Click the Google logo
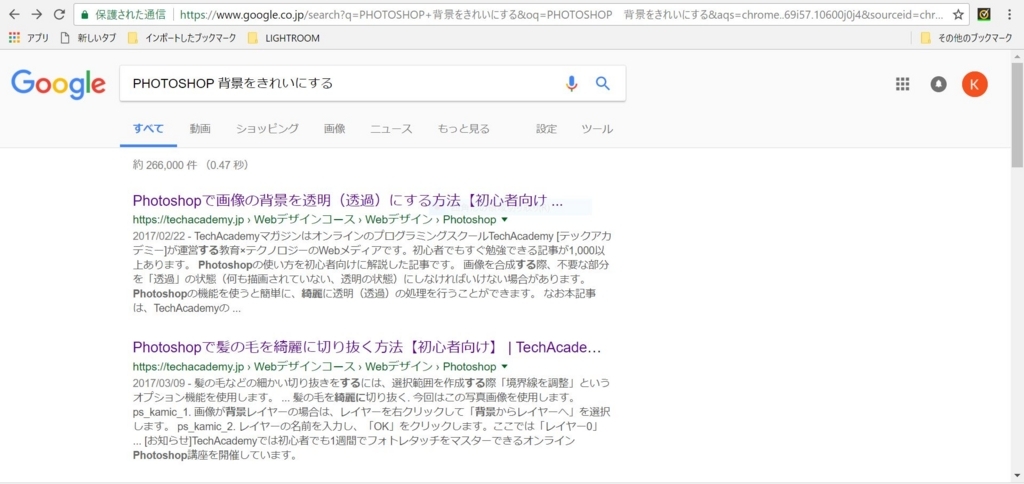 pyautogui.click(x=58, y=84)
